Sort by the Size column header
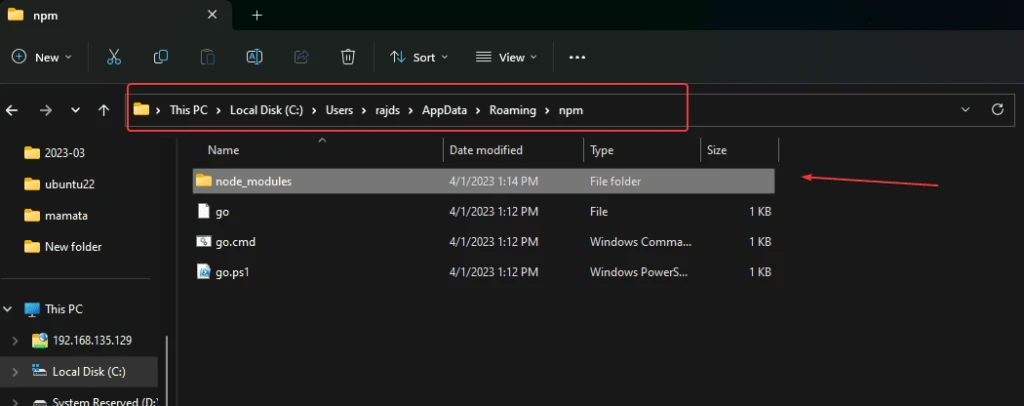The image size is (1024, 406). [716, 150]
